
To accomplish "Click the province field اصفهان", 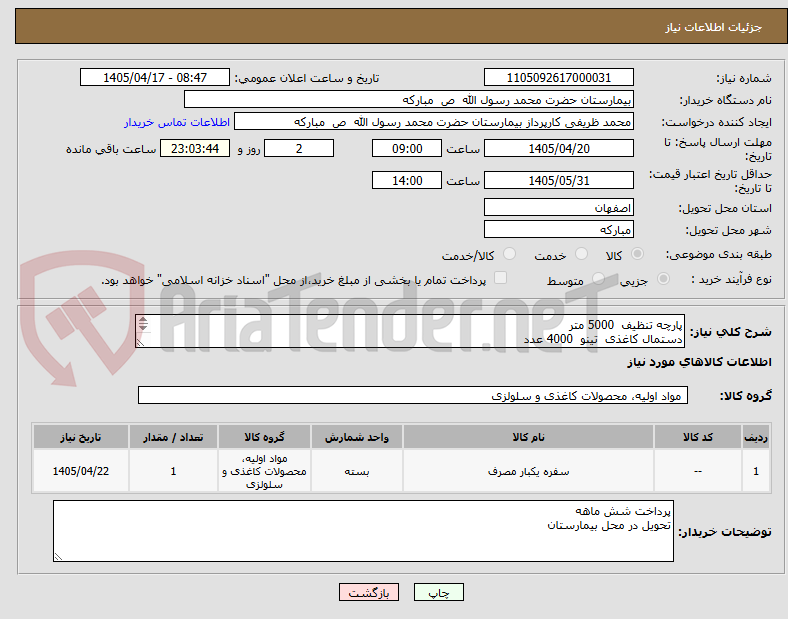I will click(558, 208).
